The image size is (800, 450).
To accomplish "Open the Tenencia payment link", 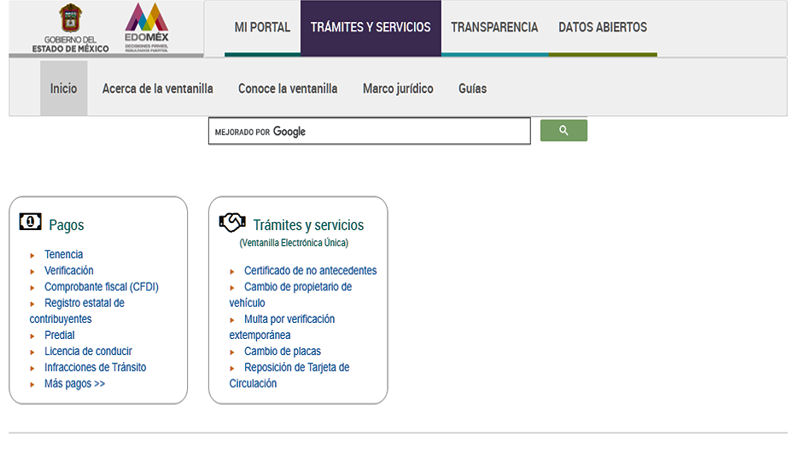I will pos(63,254).
